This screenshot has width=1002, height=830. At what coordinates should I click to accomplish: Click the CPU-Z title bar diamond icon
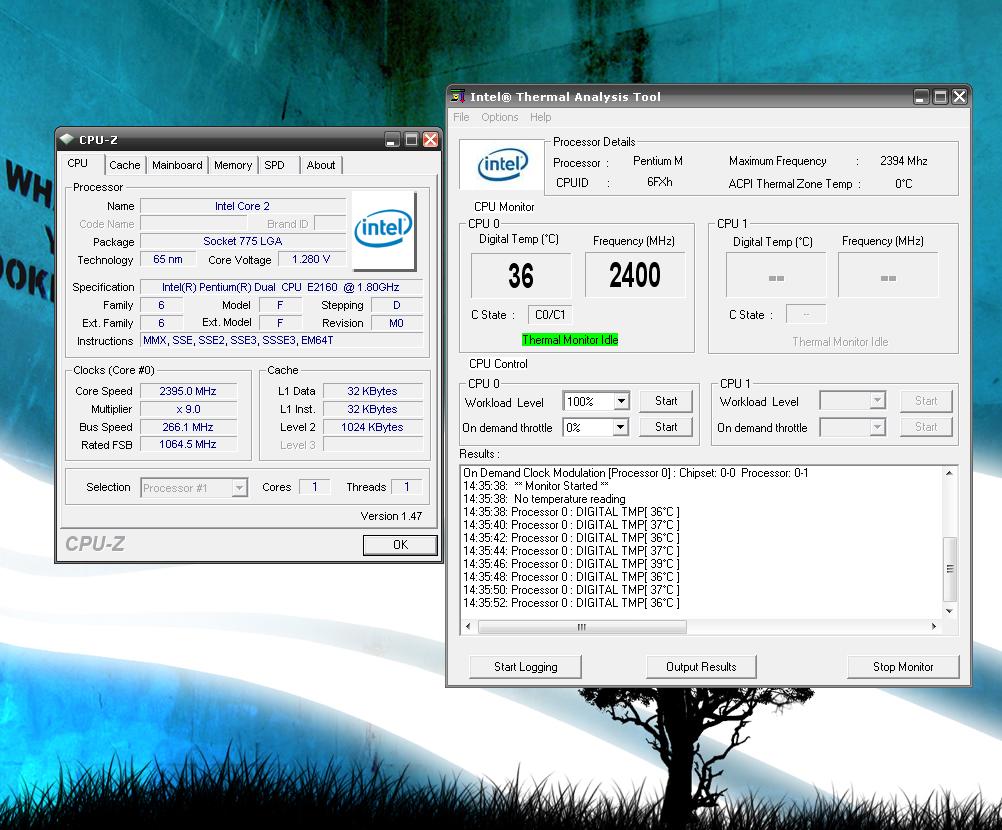point(67,139)
